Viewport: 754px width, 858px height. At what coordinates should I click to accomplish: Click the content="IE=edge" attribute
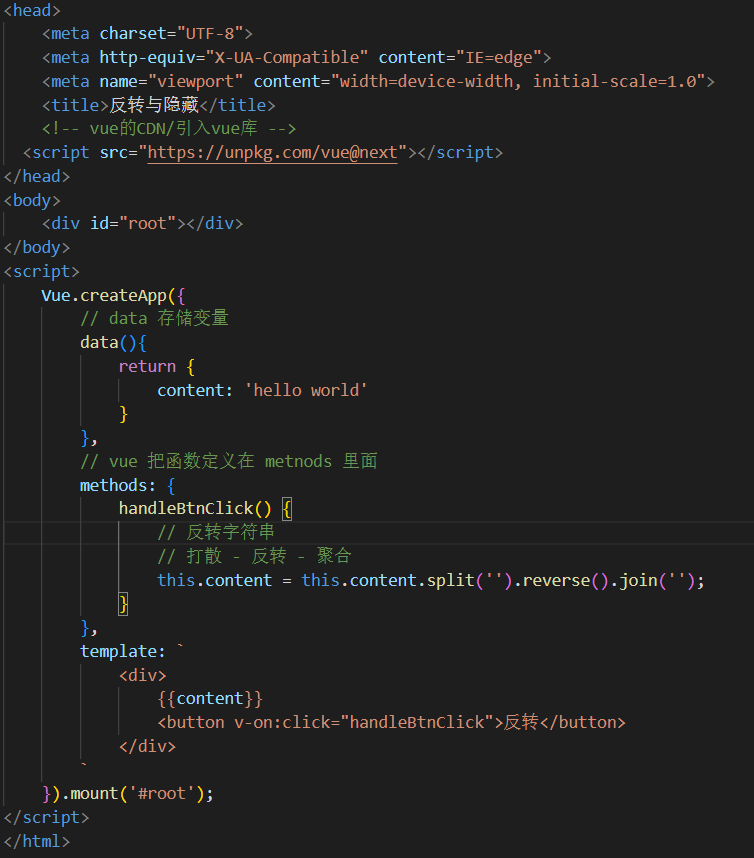pos(460,58)
